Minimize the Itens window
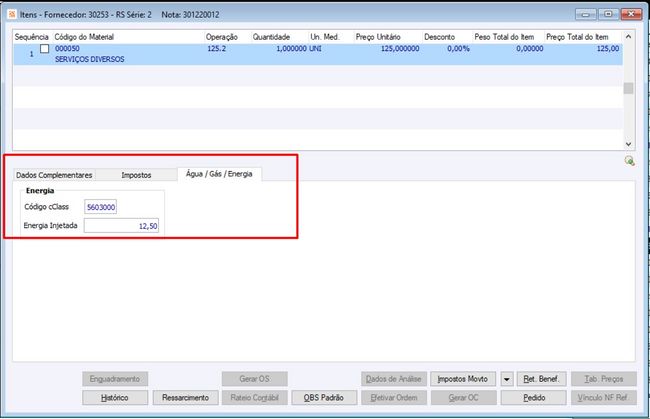The image size is (650, 419). click(x=585, y=15)
